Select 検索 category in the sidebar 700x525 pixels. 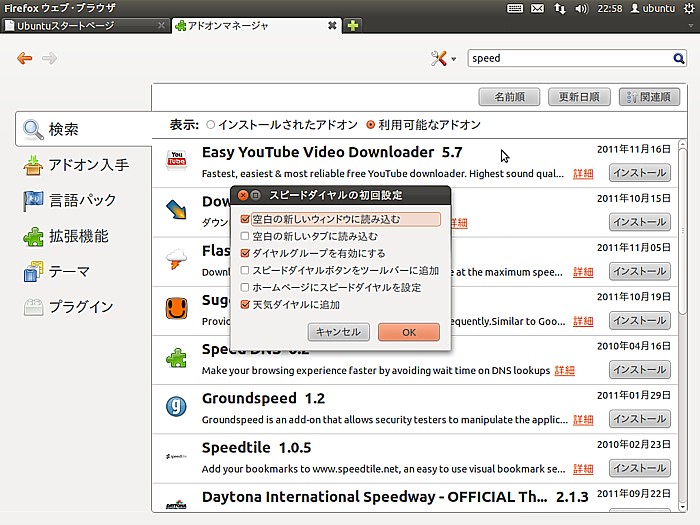click(x=83, y=129)
